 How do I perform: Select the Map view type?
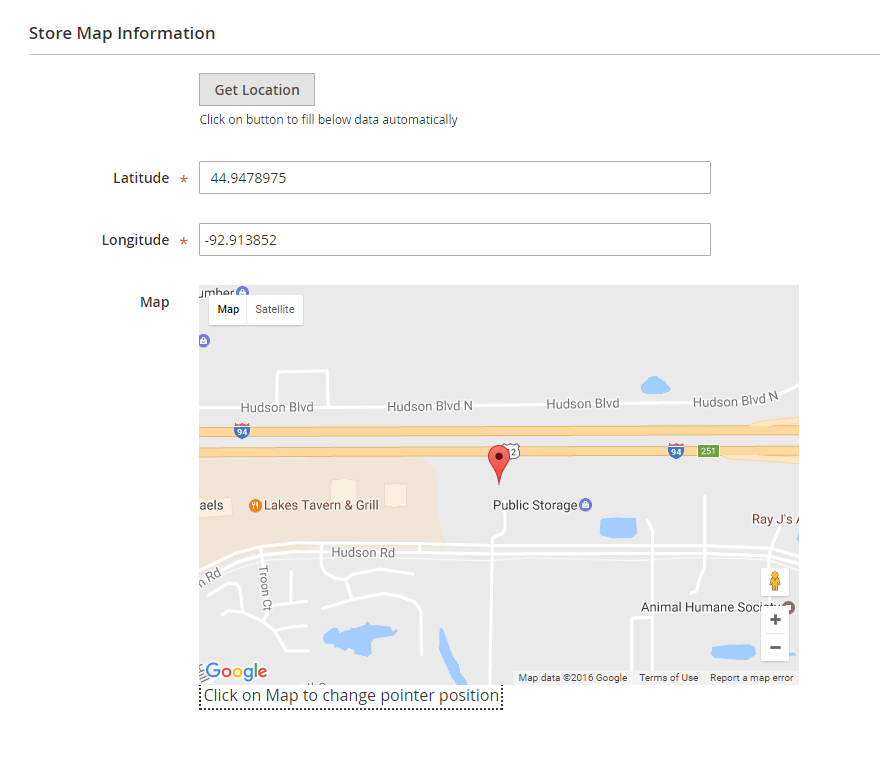coord(228,310)
